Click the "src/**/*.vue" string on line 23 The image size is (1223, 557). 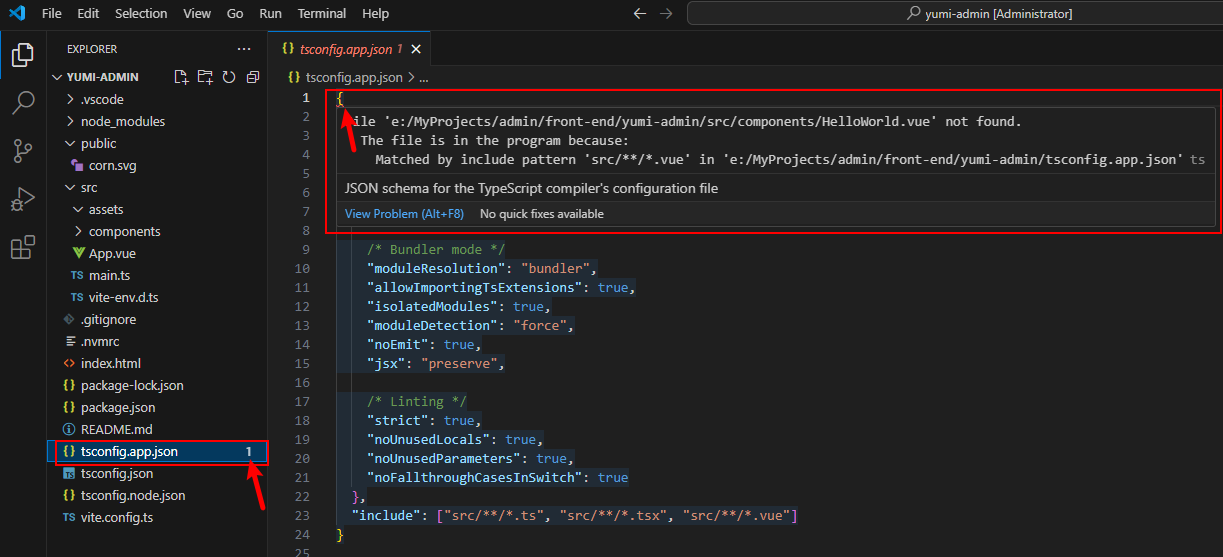pyautogui.click(x=737, y=515)
